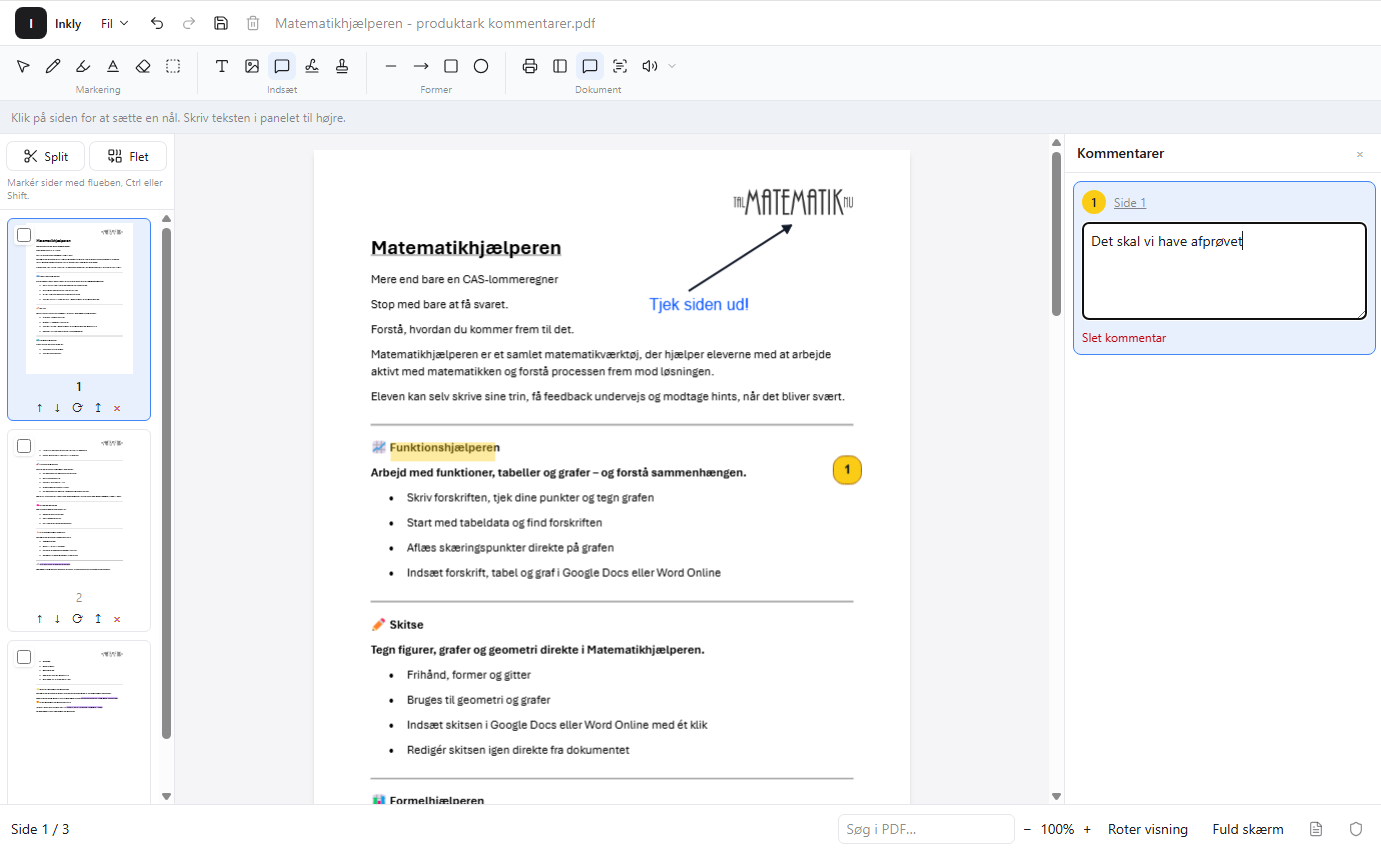This screenshot has width=1381, height=853.
Task: Tick the checkbox on page 2 thumbnail
Action: pyautogui.click(x=24, y=446)
